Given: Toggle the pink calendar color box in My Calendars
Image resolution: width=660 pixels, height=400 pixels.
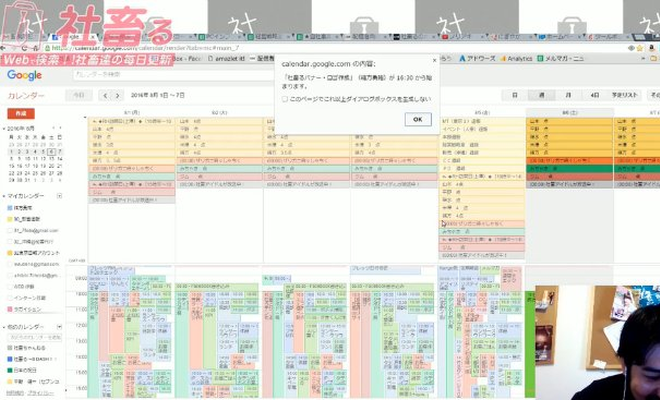Looking at the screenshot, I should (9, 310).
